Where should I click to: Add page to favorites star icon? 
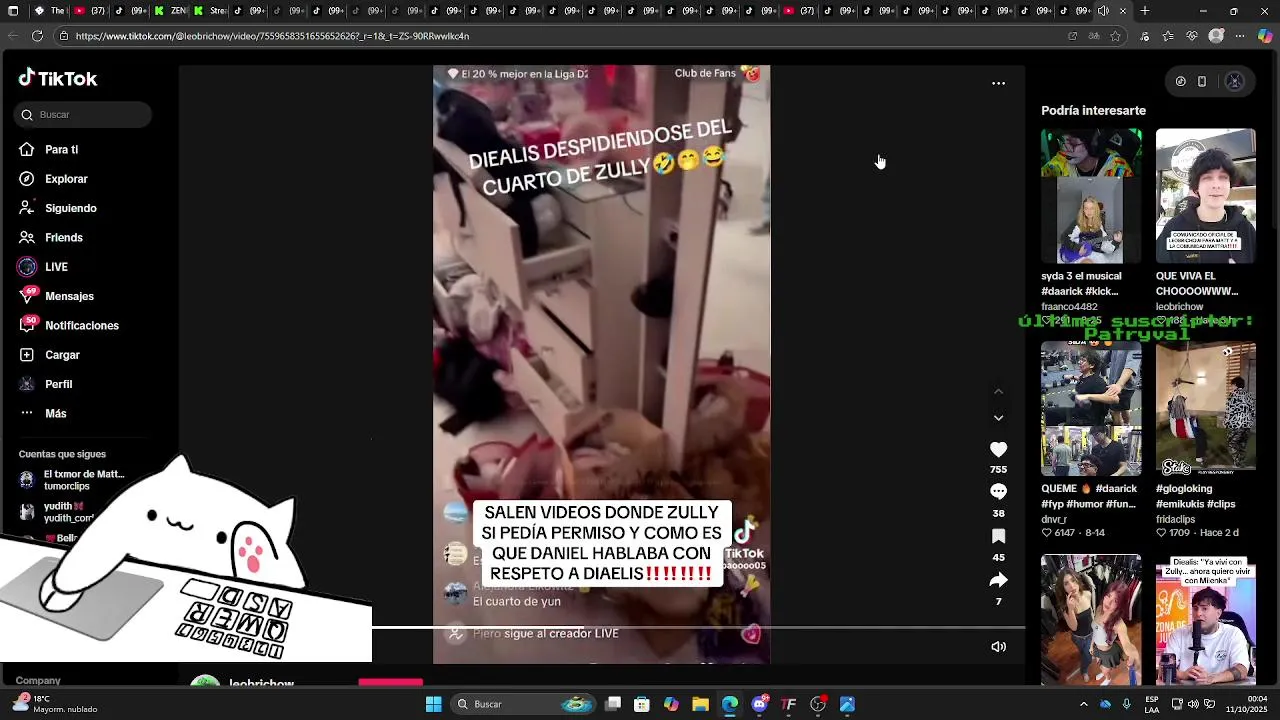[x=1115, y=36]
